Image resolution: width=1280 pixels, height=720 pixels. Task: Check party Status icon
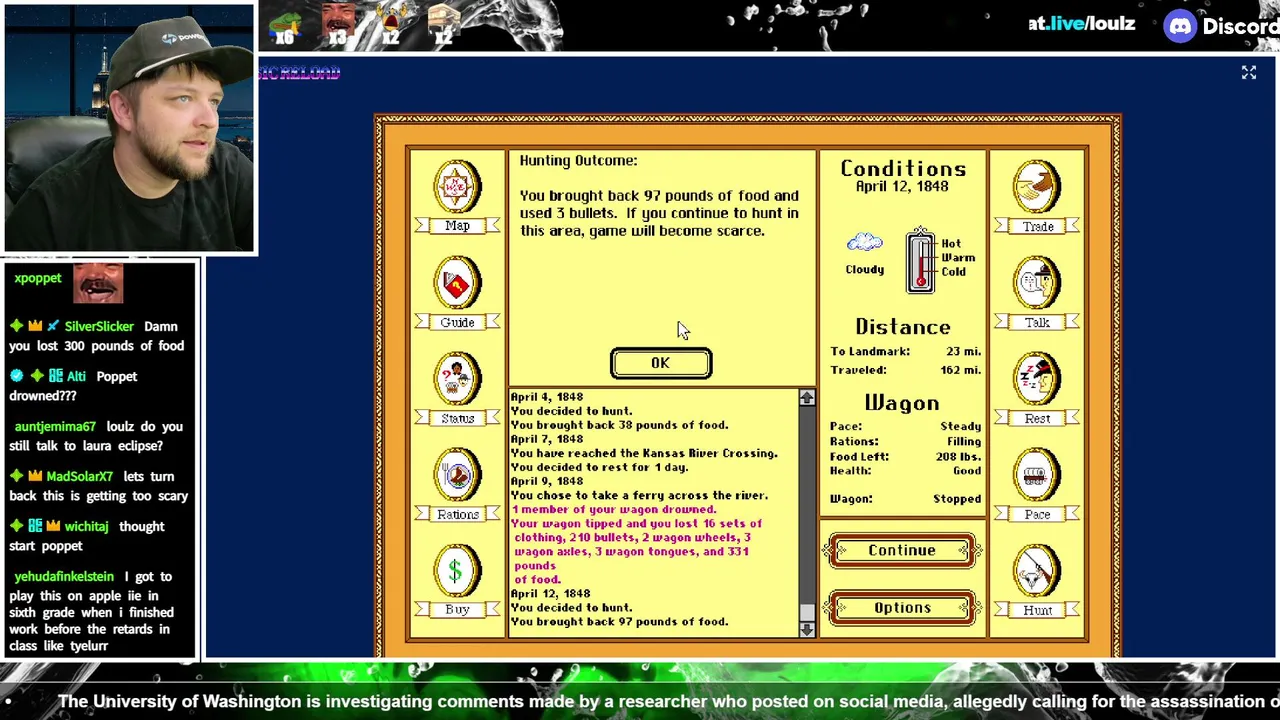[x=457, y=379]
